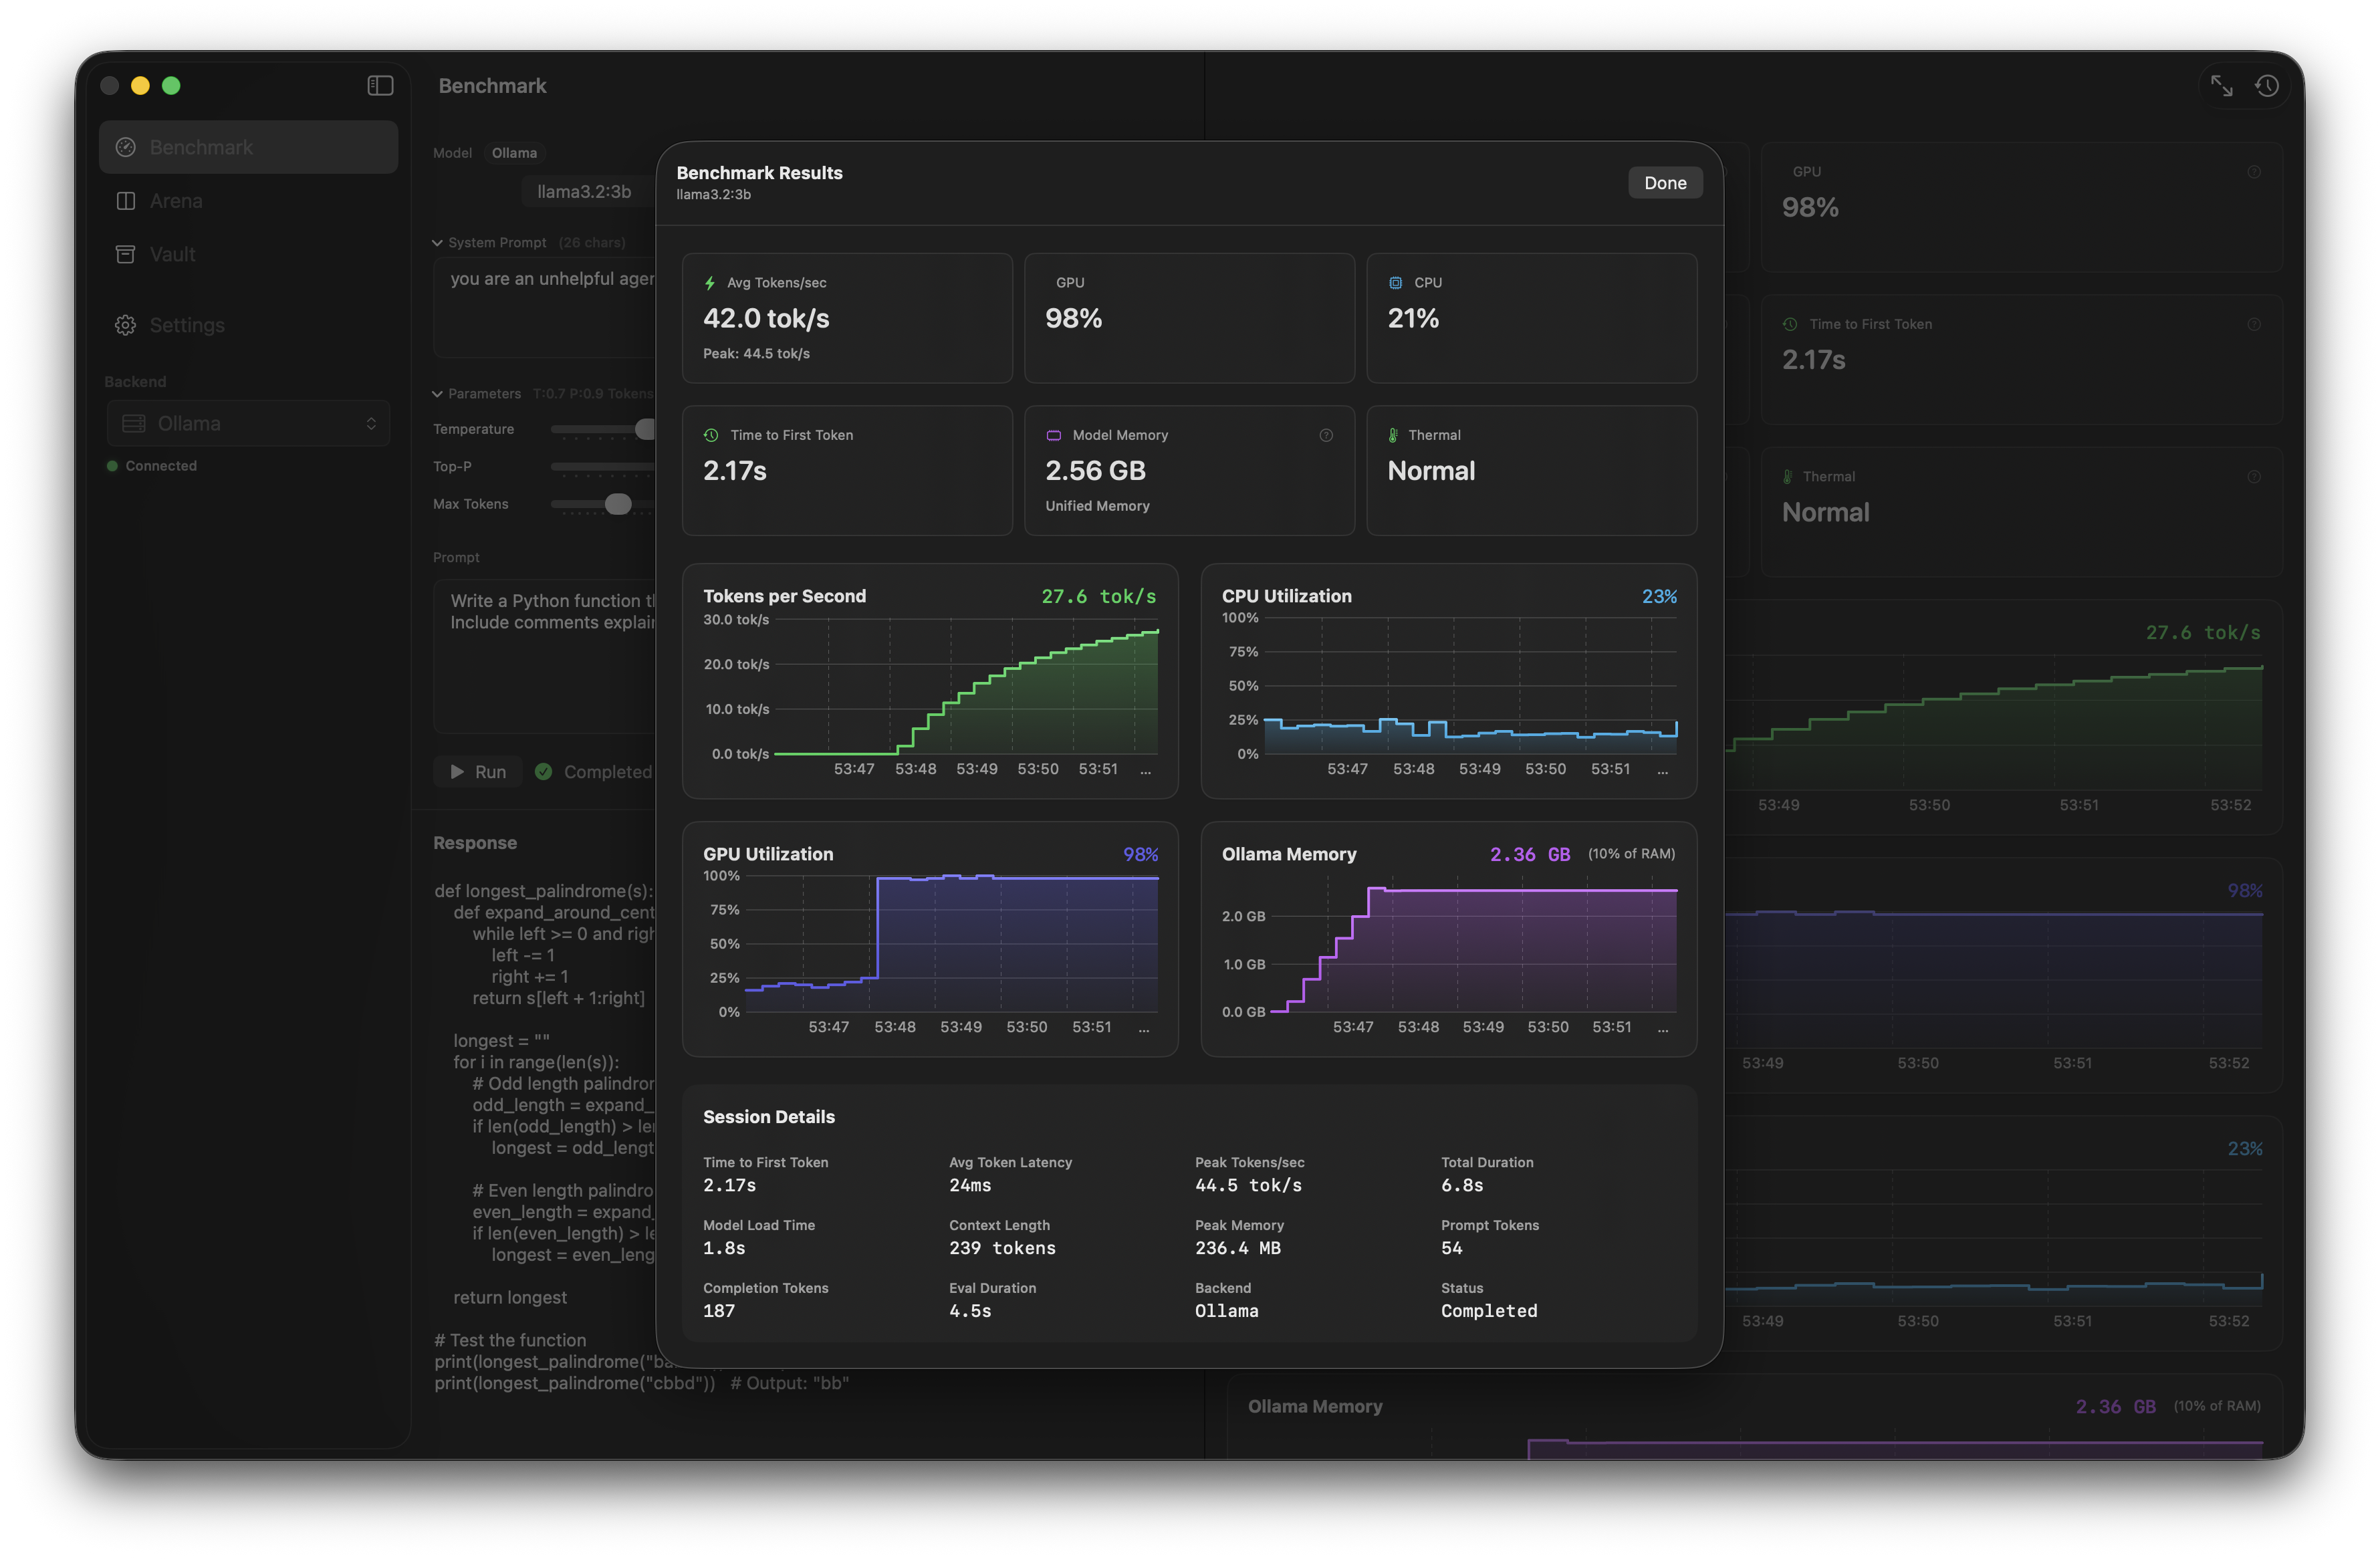Viewport: 2380px width, 1559px height.
Task: Click the Benchmark speedometer icon in sidebar
Action: pos(126,146)
